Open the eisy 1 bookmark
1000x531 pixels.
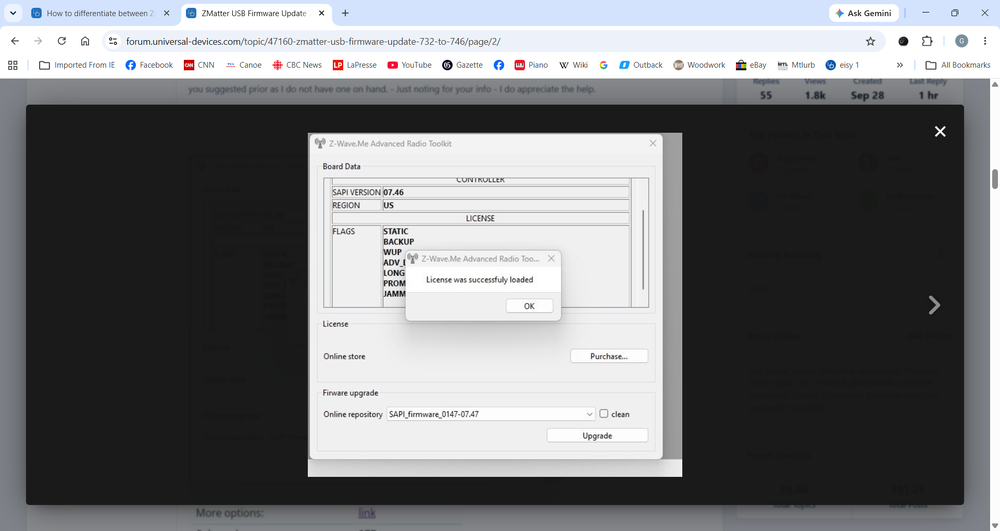(842, 65)
